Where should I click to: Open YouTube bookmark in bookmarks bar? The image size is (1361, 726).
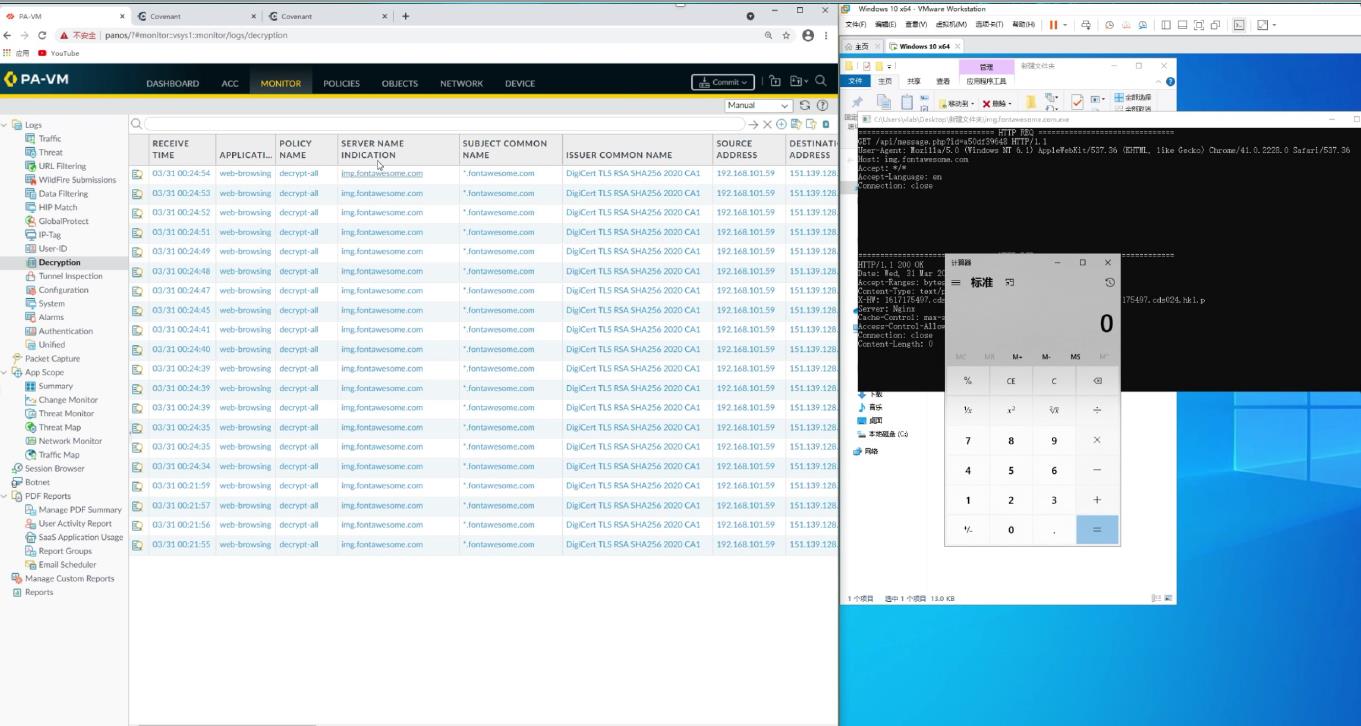(58, 53)
